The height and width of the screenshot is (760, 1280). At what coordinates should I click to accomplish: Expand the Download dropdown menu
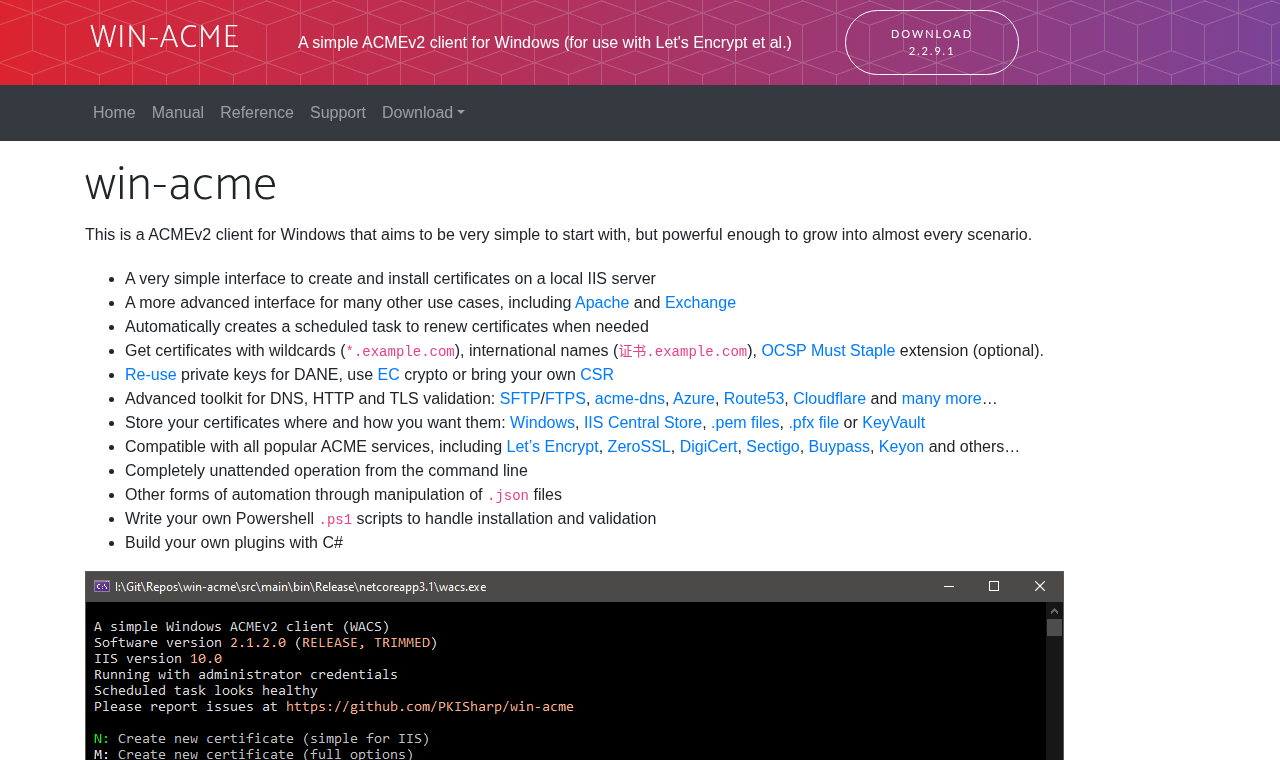point(423,113)
